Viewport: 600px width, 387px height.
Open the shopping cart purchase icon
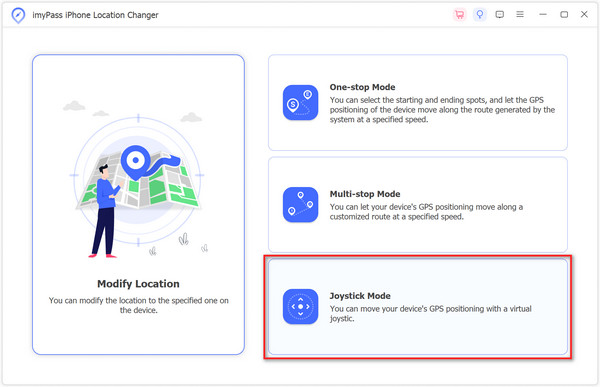tap(460, 15)
